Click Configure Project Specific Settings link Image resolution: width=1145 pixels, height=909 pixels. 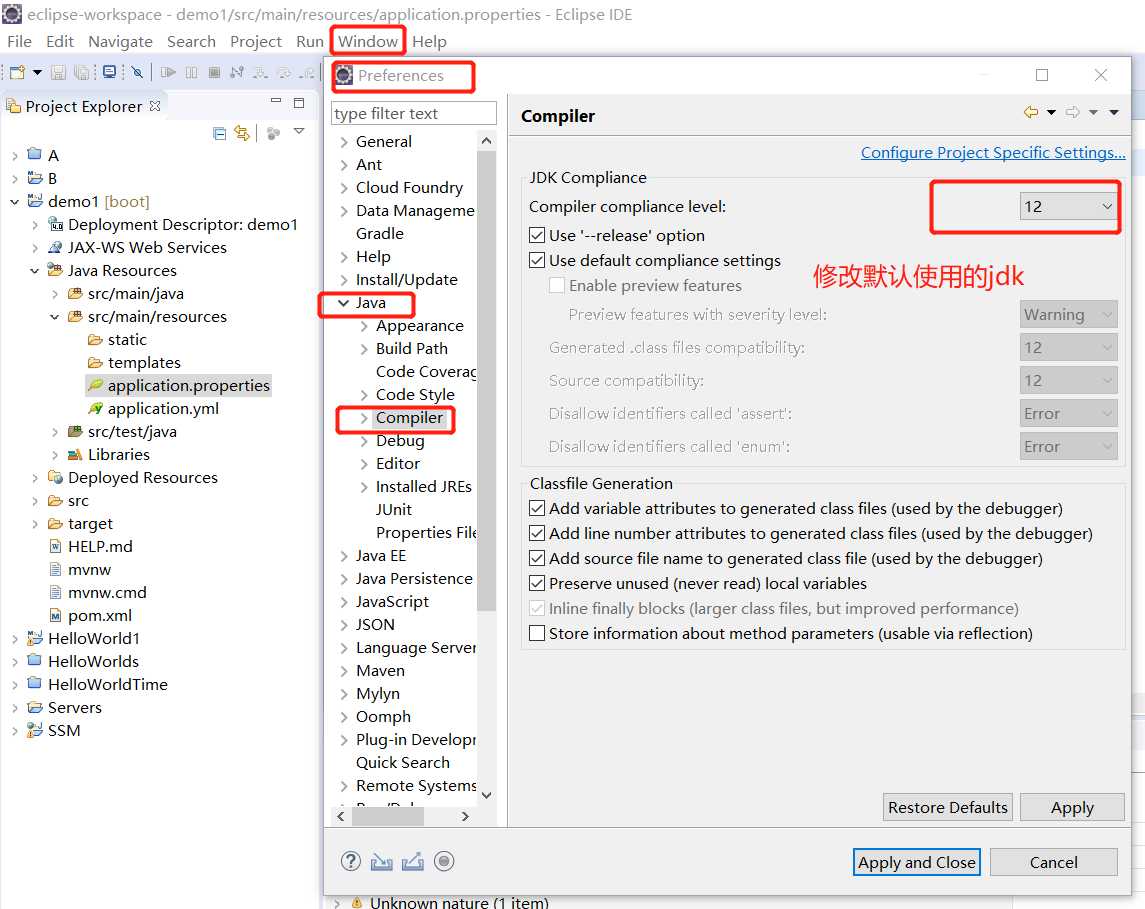(993, 153)
